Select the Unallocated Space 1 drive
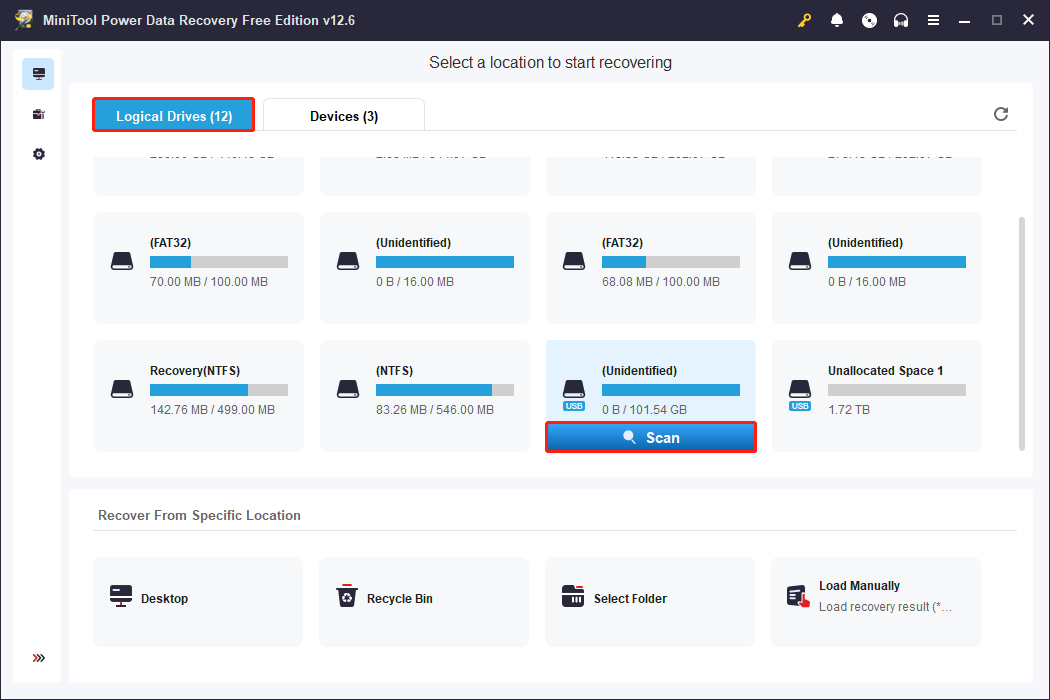This screenshot has width=1050, height=700. click(877, 395)
